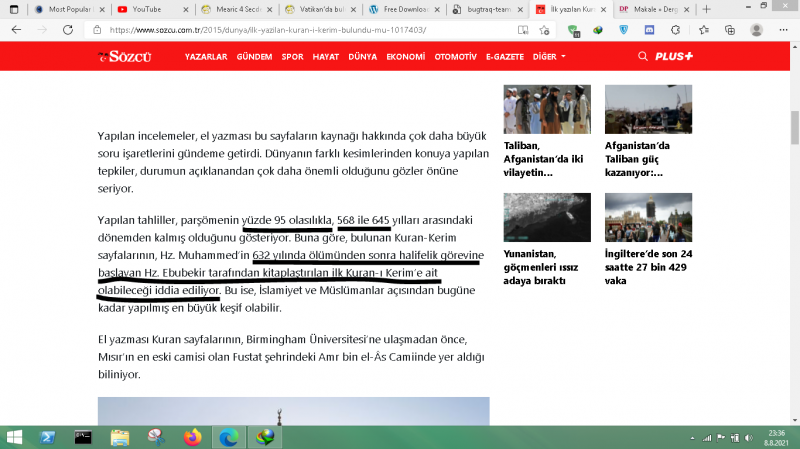Image resolution: width=800 pixels, height=449 pixels.
Task: Open File Explorer from the taskbar
Action: pos(120,437)
